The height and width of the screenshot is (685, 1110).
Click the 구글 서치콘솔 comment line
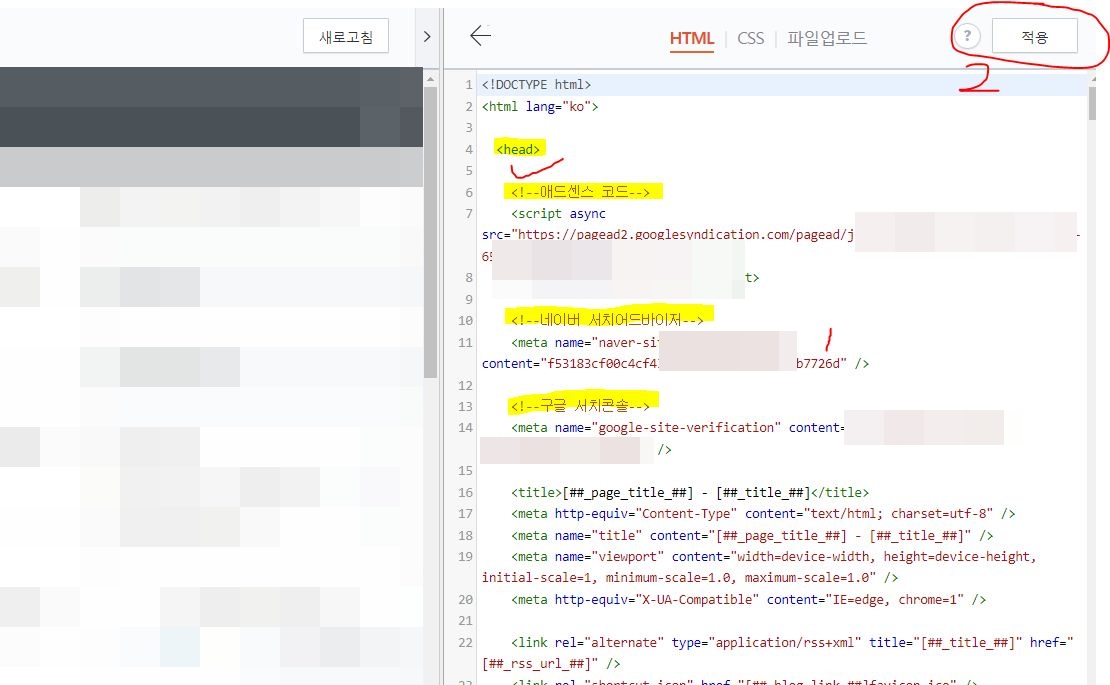point(580,405)
